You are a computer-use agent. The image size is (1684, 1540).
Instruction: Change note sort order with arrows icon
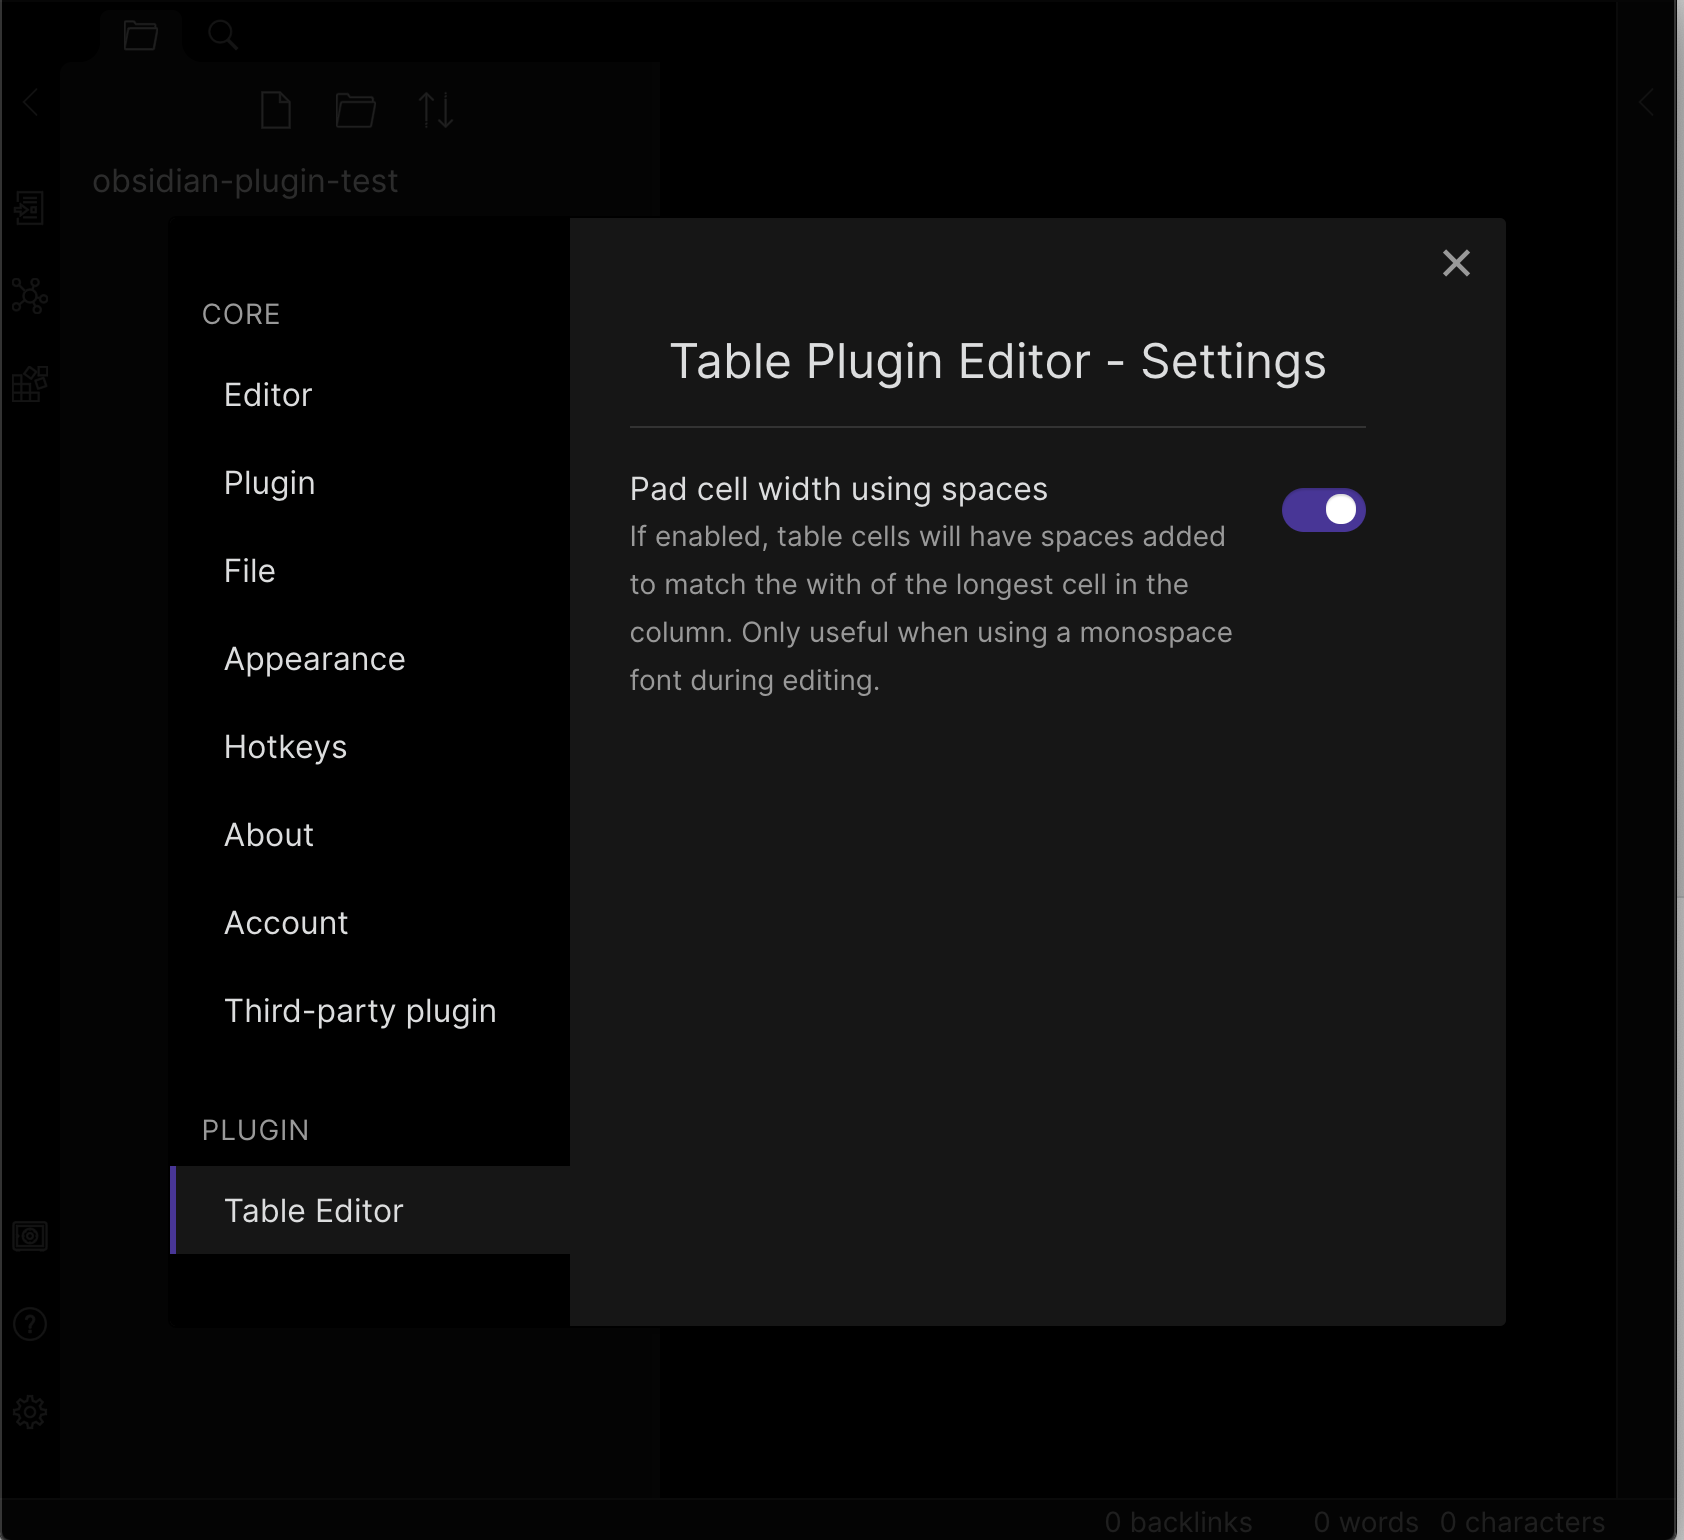point(436,111)
